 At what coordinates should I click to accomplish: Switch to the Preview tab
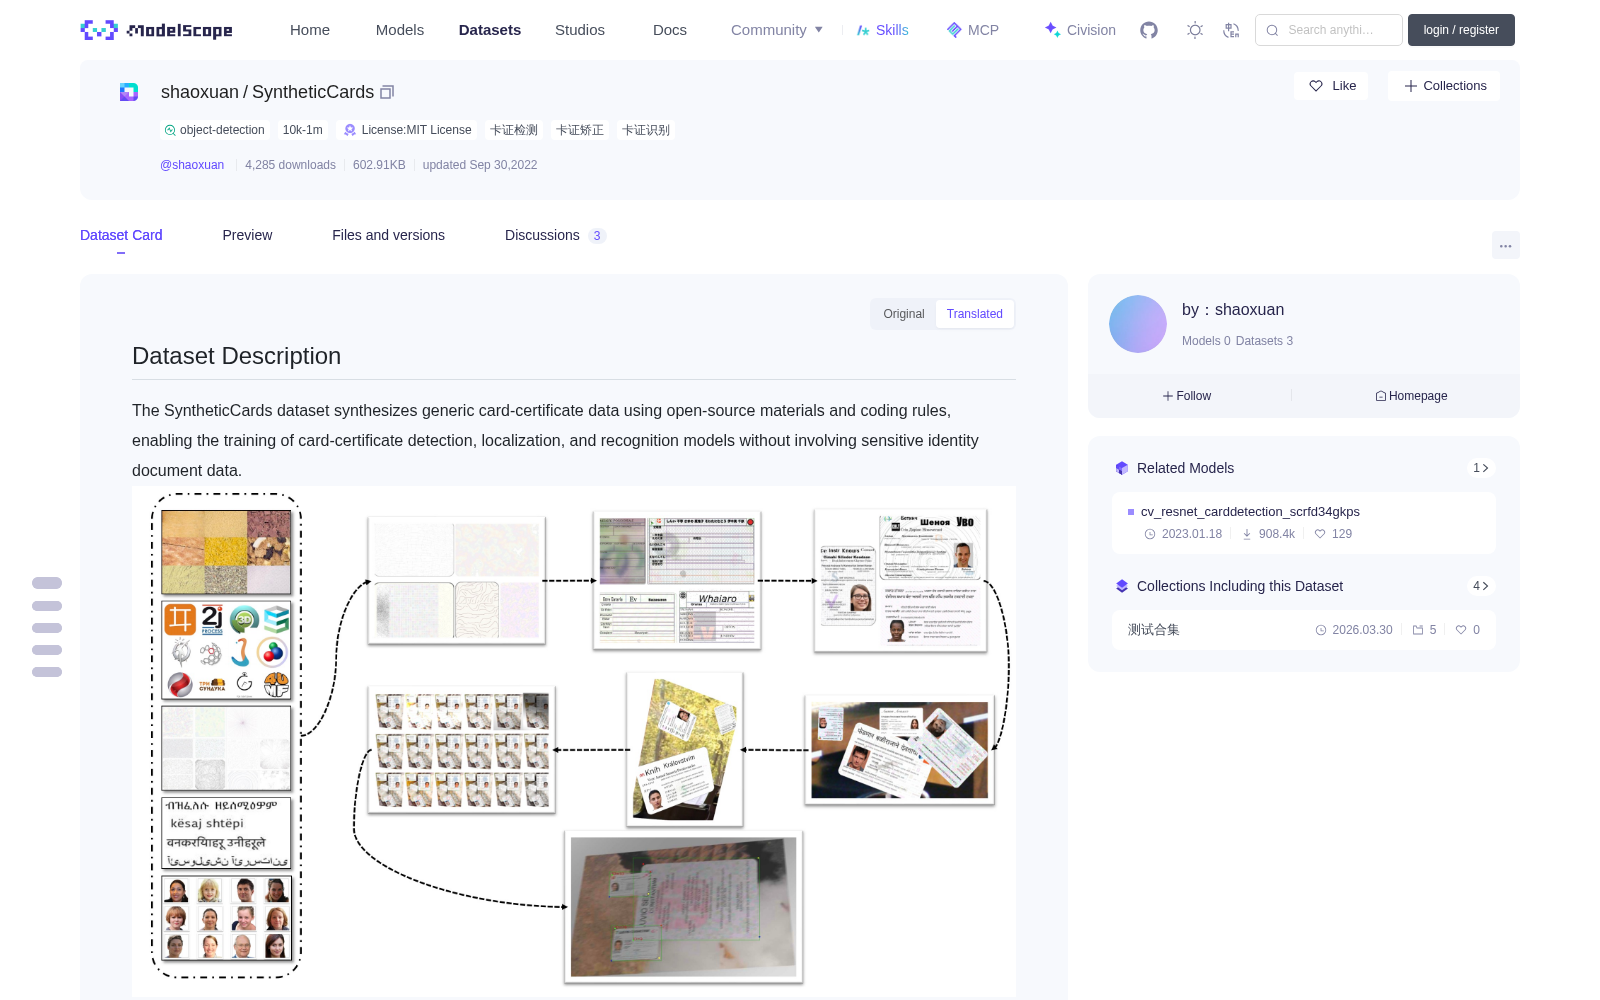click(247, 235)
